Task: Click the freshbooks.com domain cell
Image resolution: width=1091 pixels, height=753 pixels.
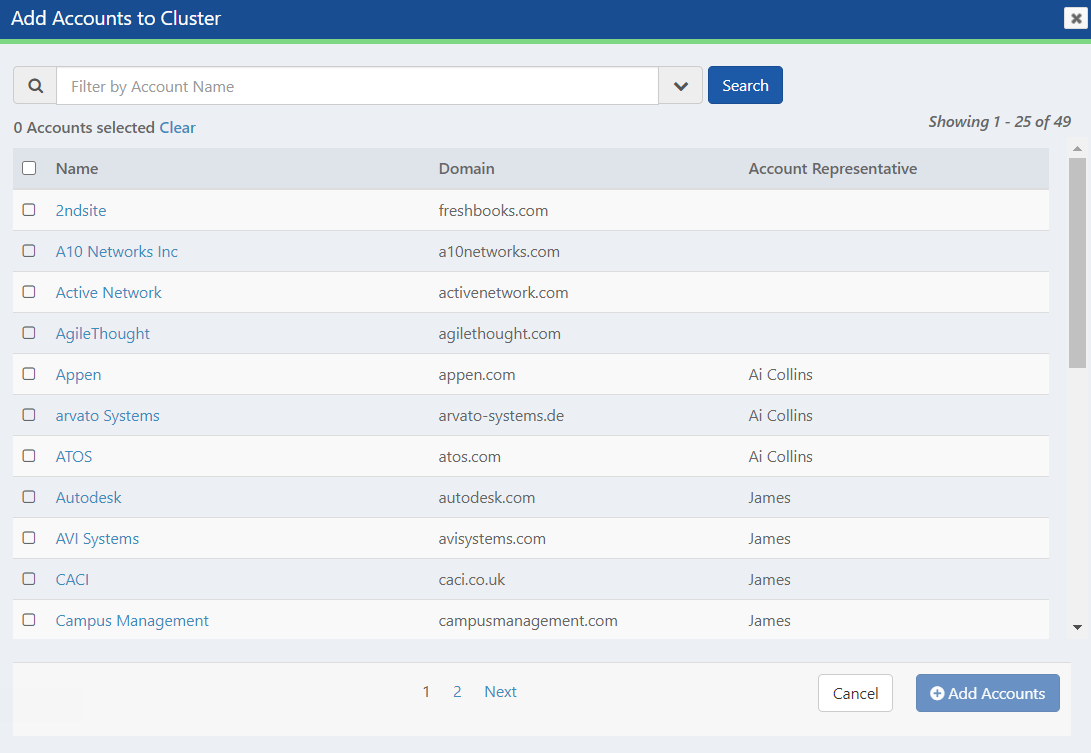Action: point(493,210)
